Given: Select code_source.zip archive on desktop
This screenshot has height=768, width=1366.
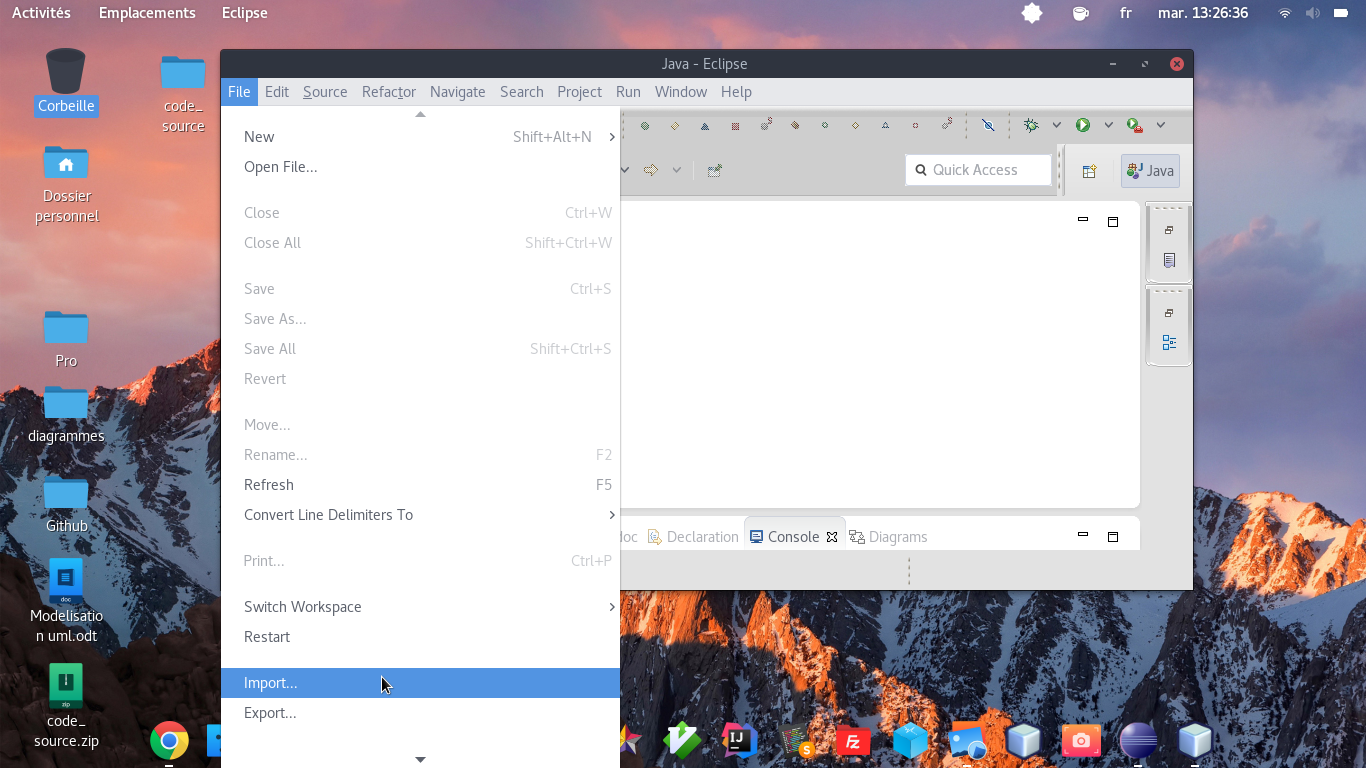Looking at the screenshot, I should (66, 706).
